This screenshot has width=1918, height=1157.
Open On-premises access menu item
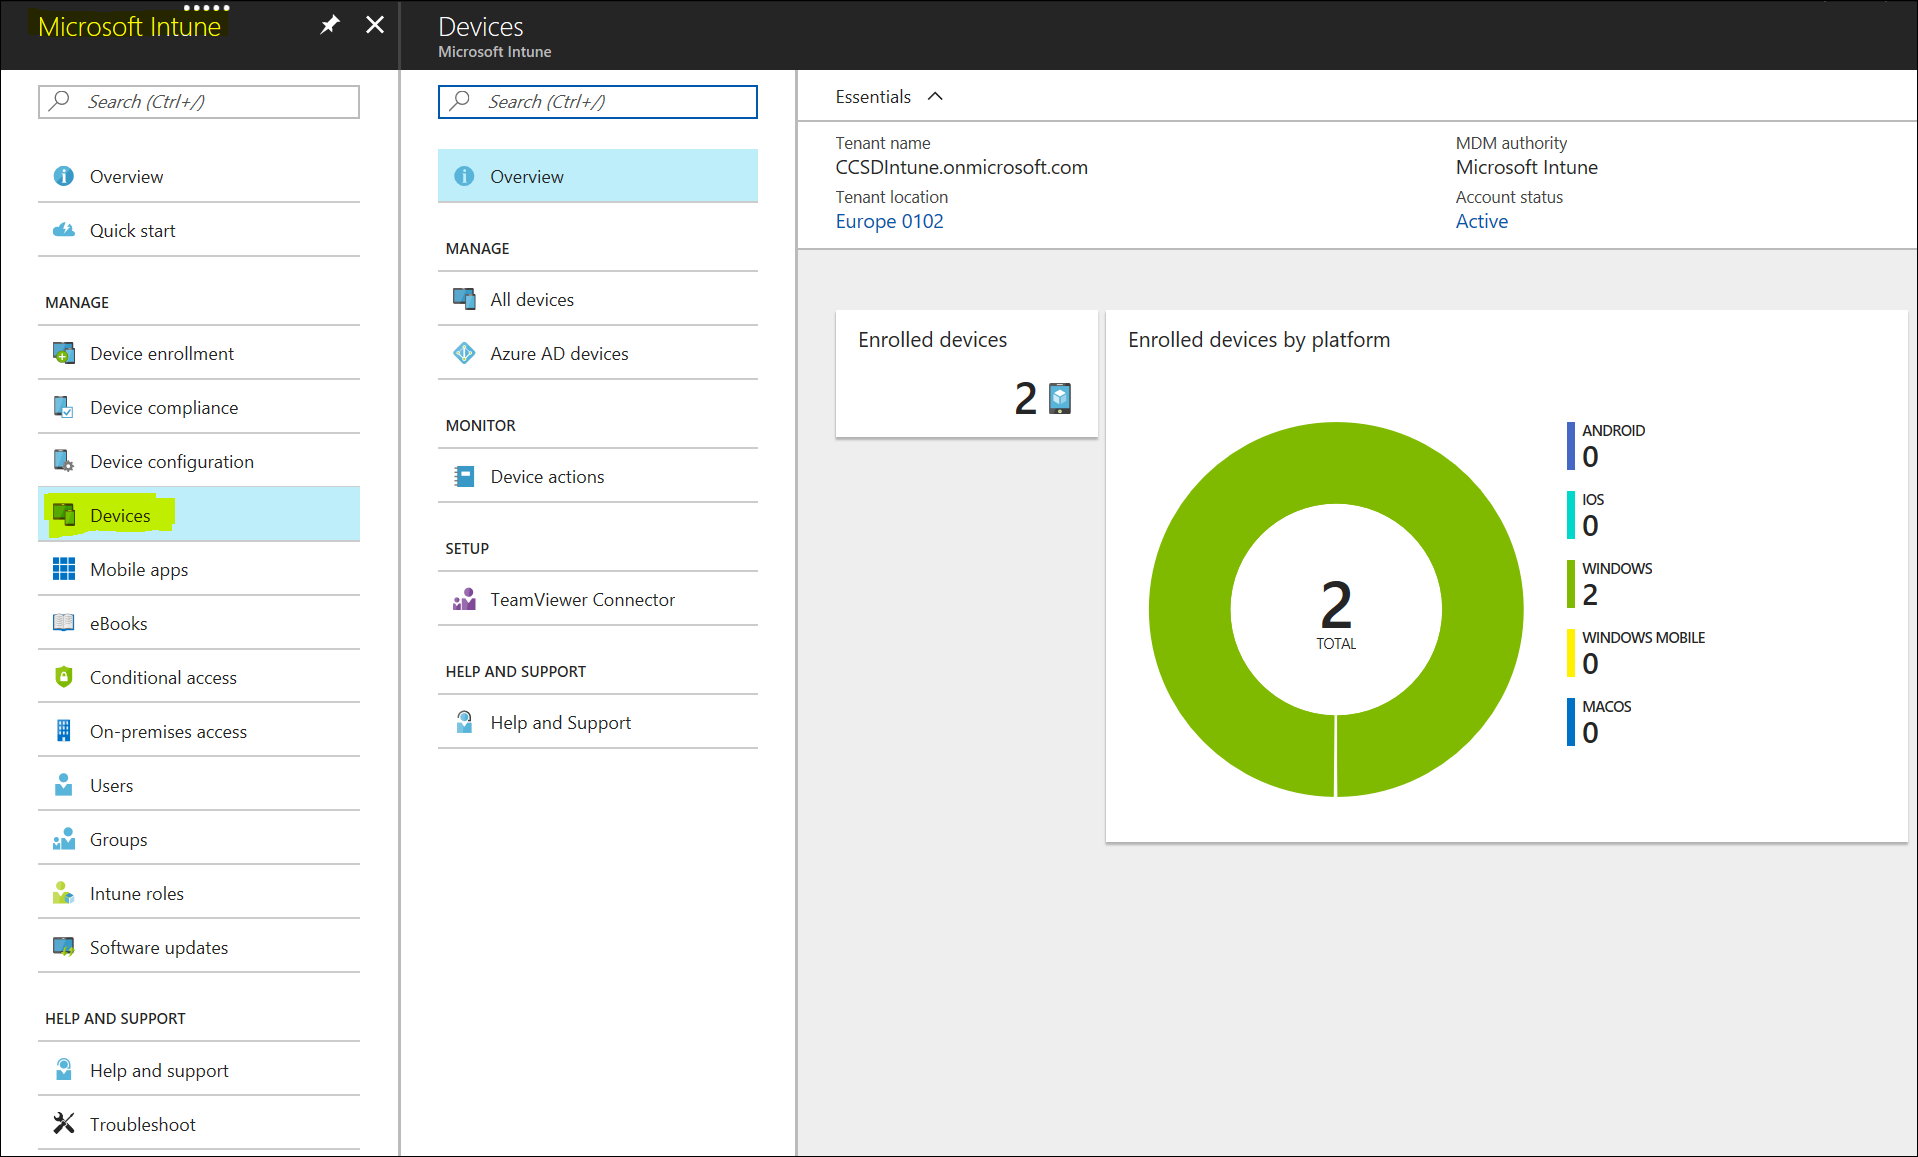click(199, 731)
